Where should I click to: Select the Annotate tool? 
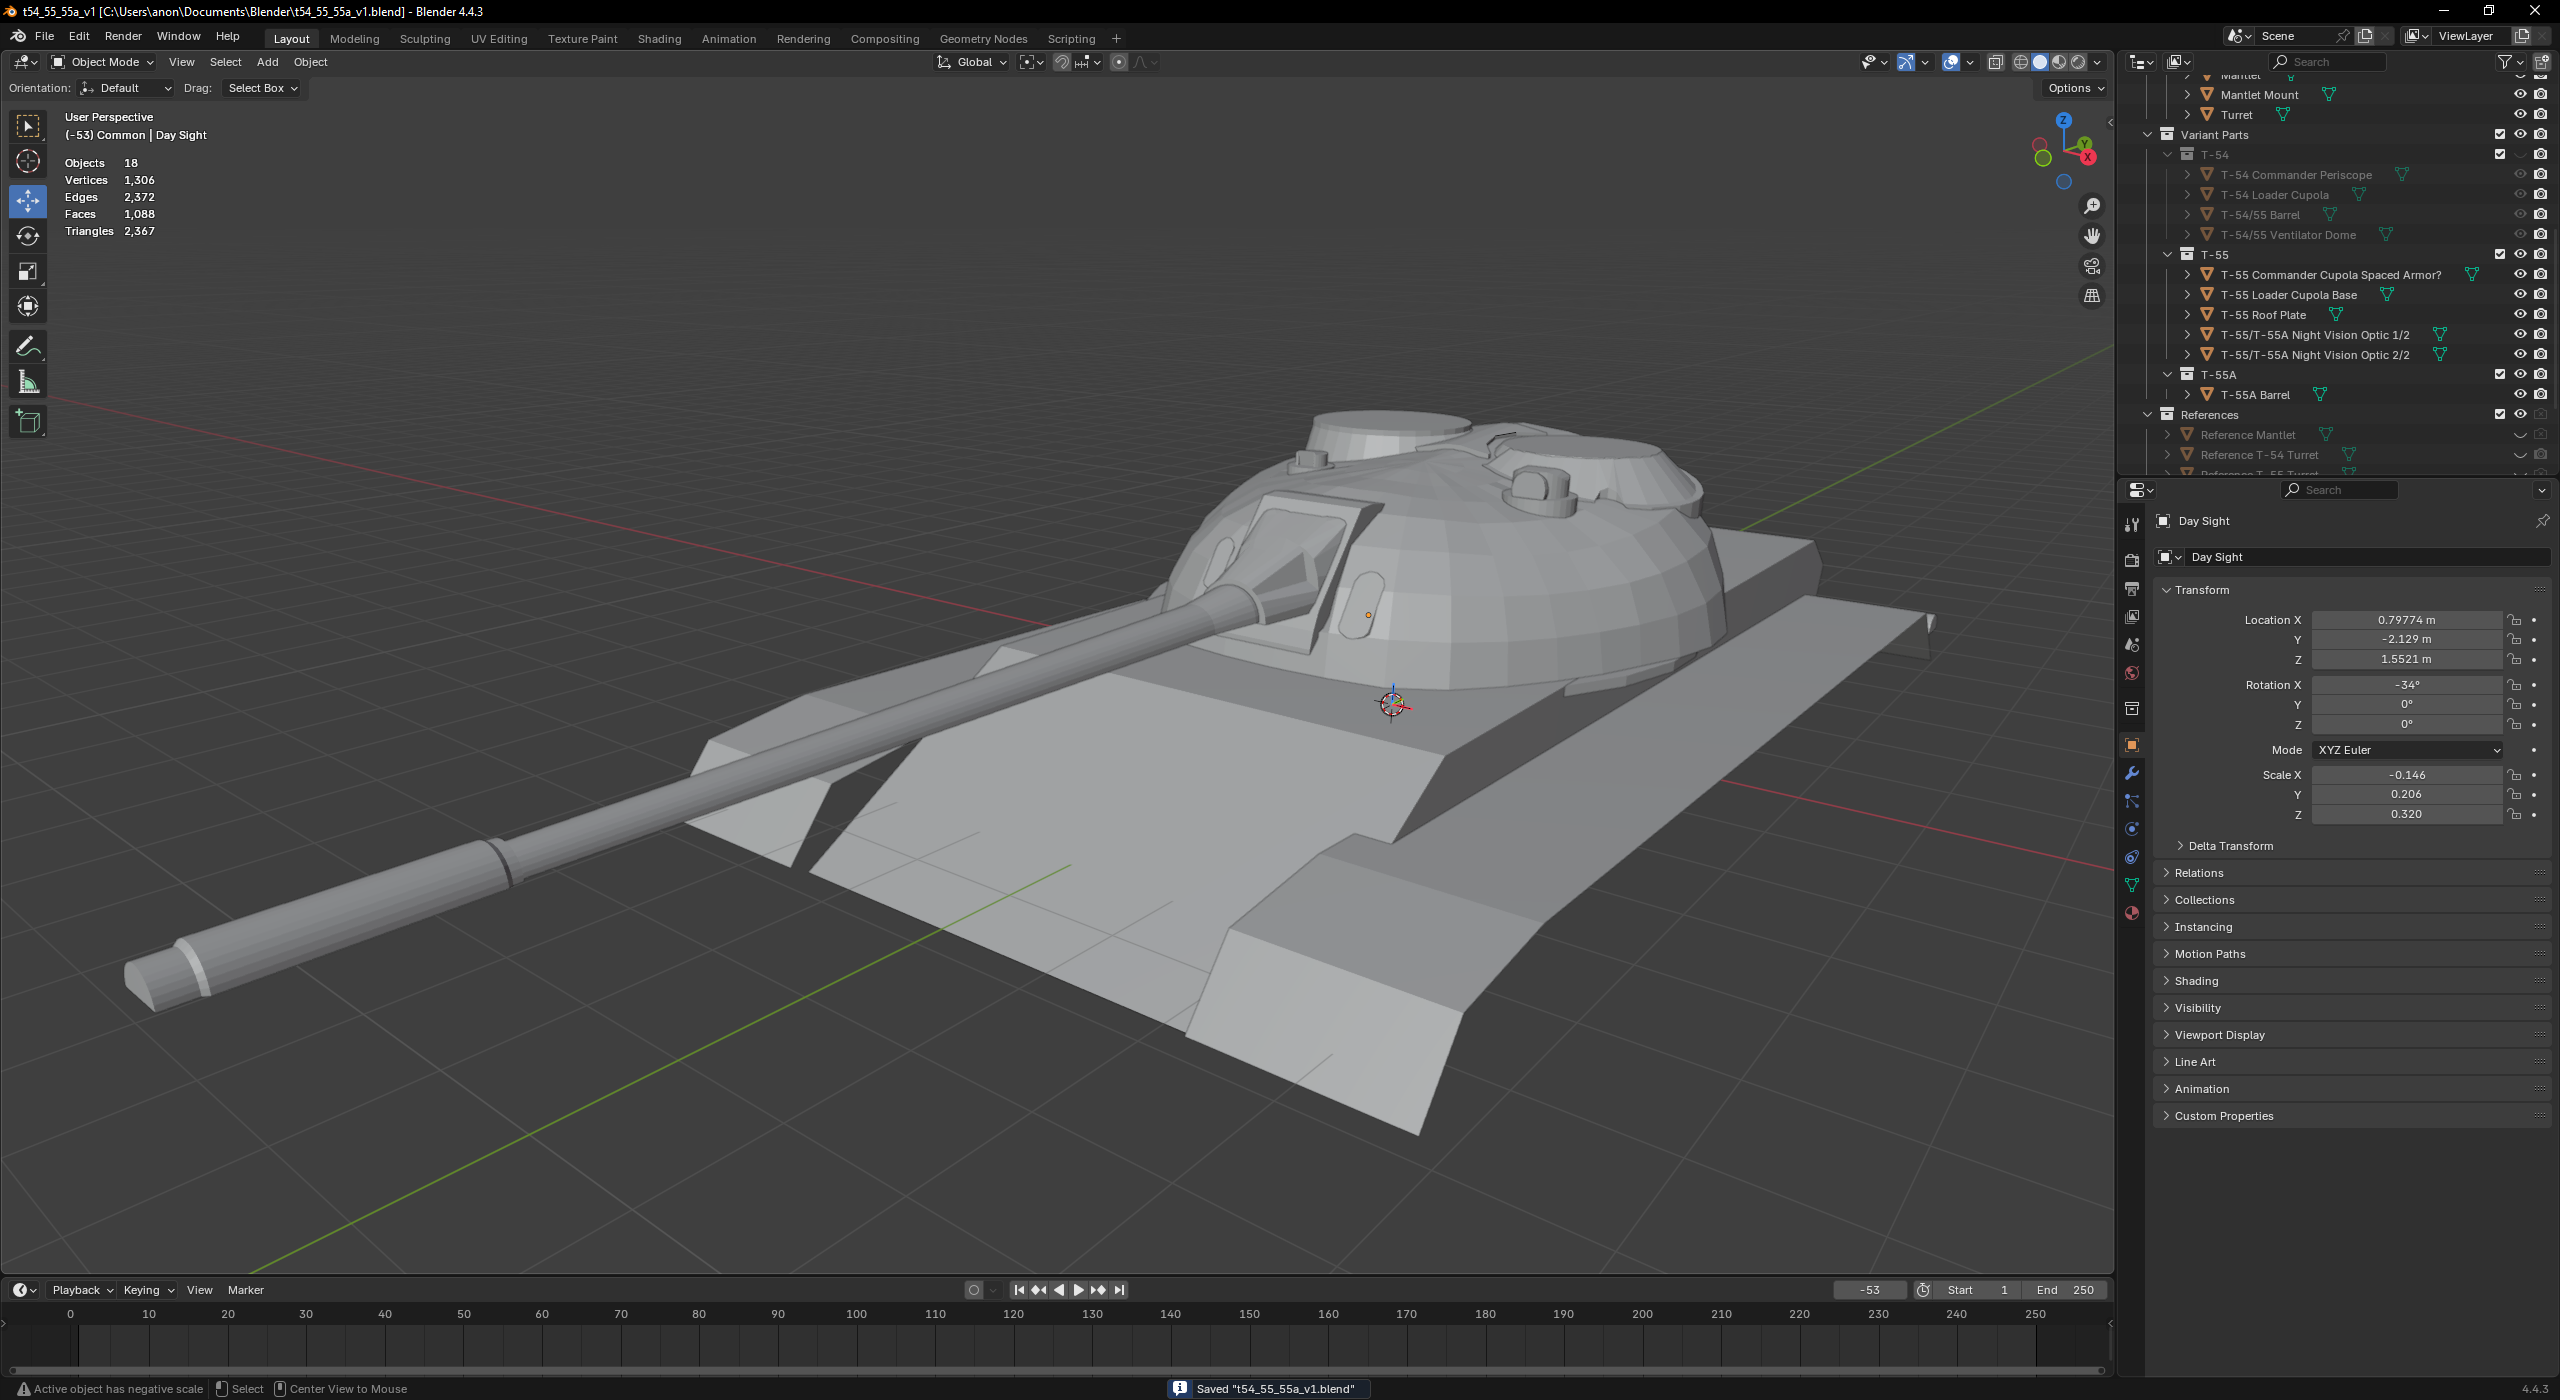point(28,347)
